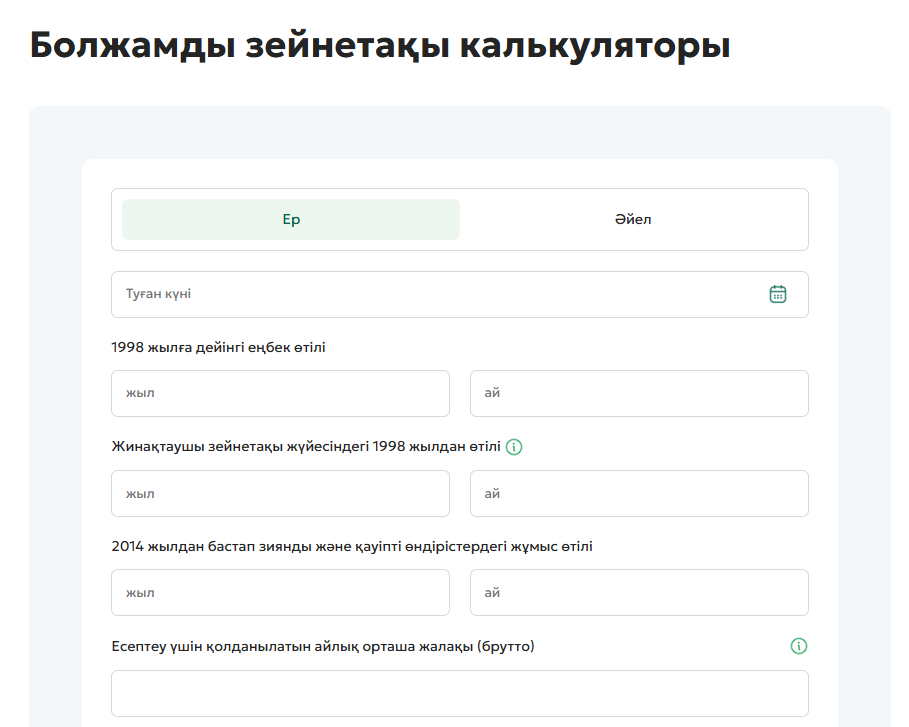Click жыл field under Жинақтаушы зейнетақы жүйесі
909x727 pixels.
tap(280, 493)
